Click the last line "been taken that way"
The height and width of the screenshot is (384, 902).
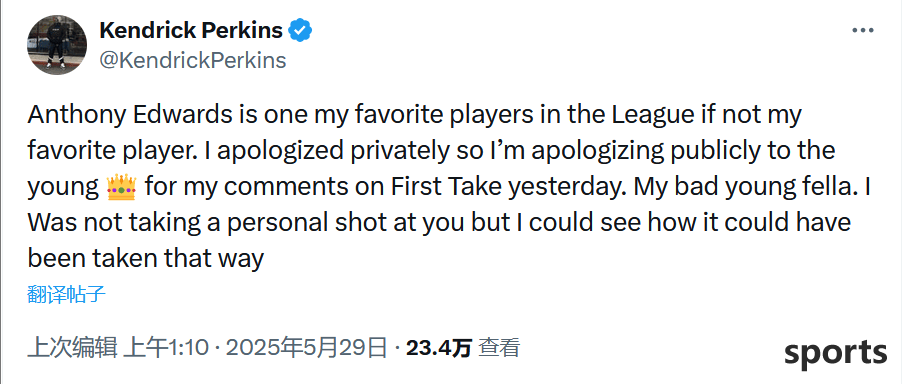145,258
